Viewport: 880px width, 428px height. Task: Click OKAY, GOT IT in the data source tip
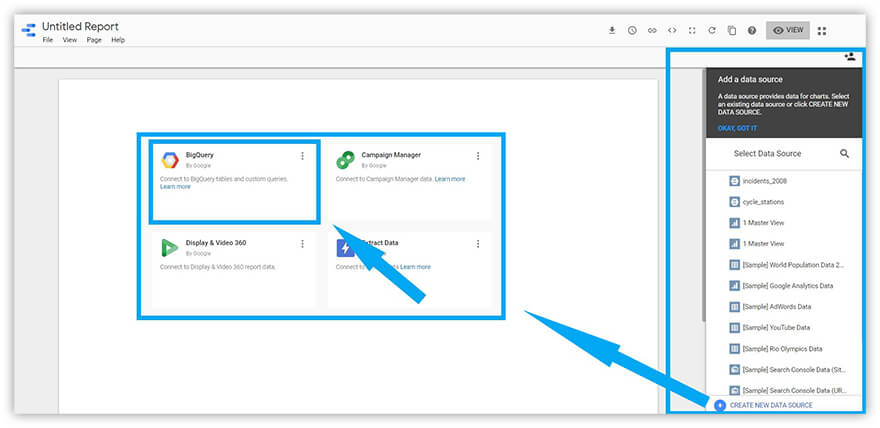pos(737,128)
